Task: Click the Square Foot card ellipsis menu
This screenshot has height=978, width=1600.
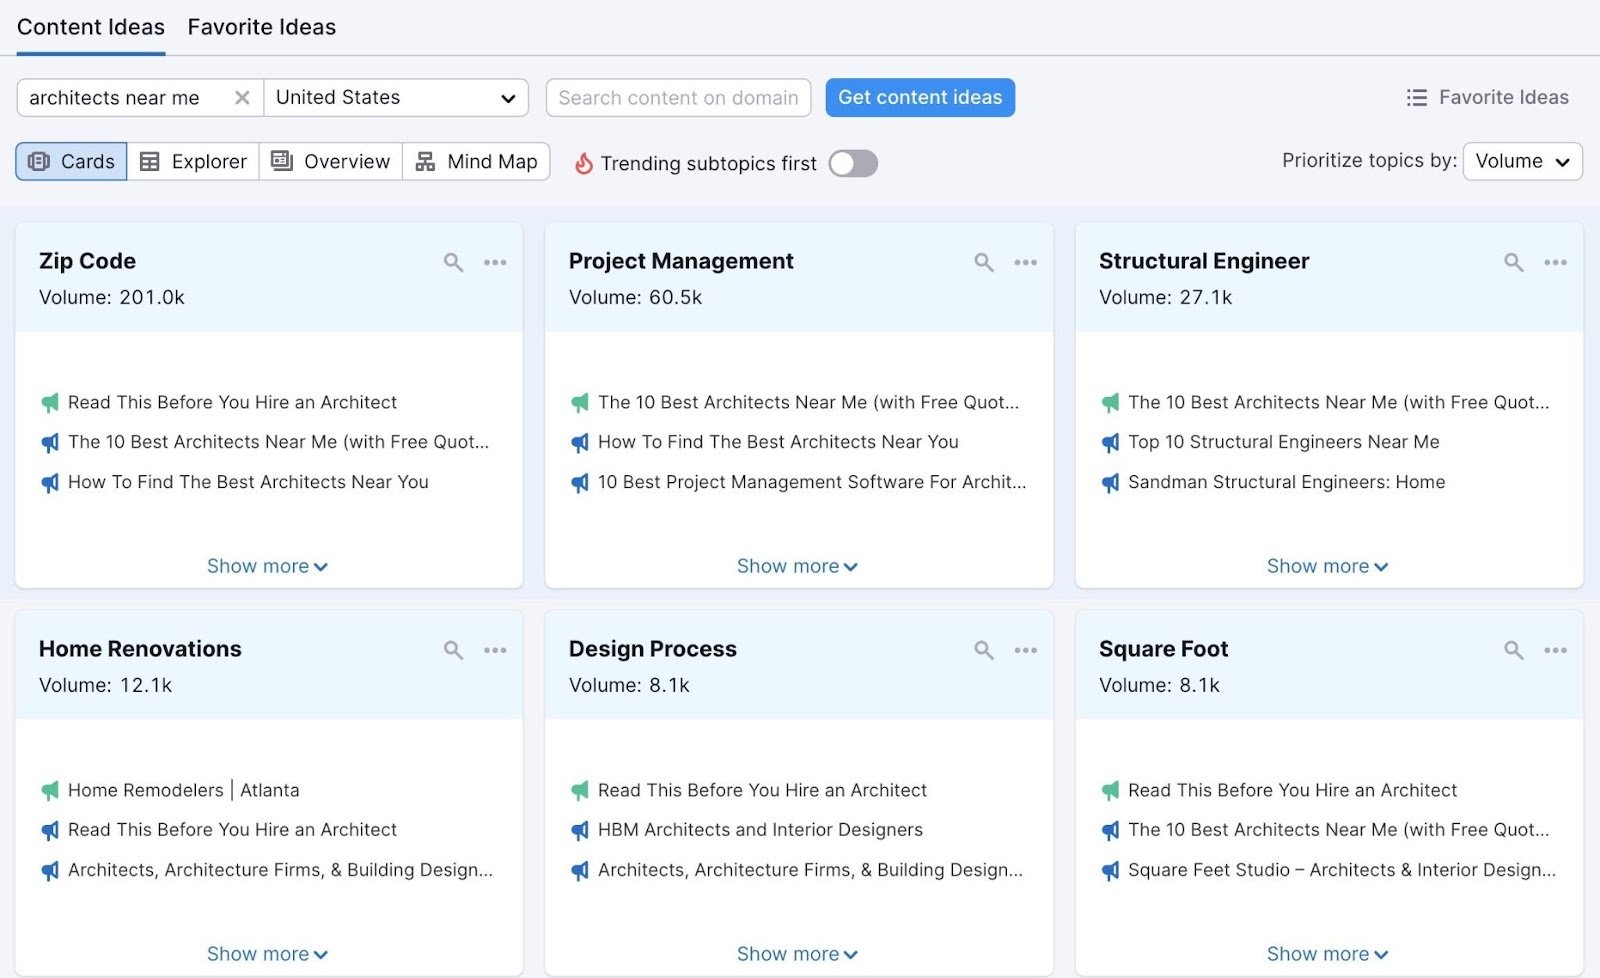Action: (1555, 649)
